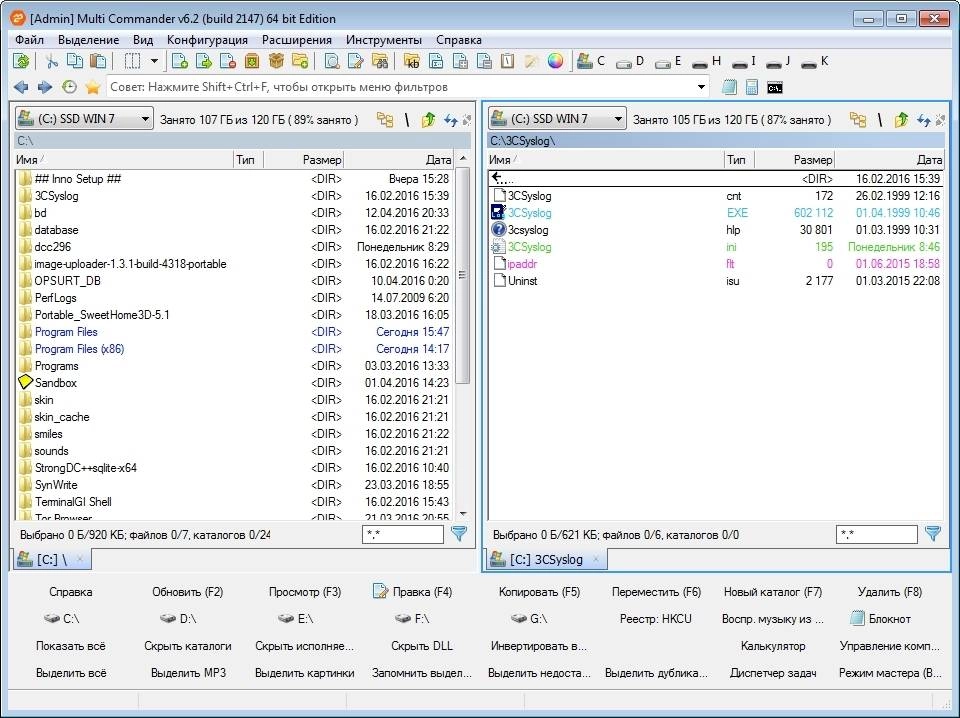The image size is (960, 718).
Task: Click the Обновить (F2) button
Action: (187, 592)
